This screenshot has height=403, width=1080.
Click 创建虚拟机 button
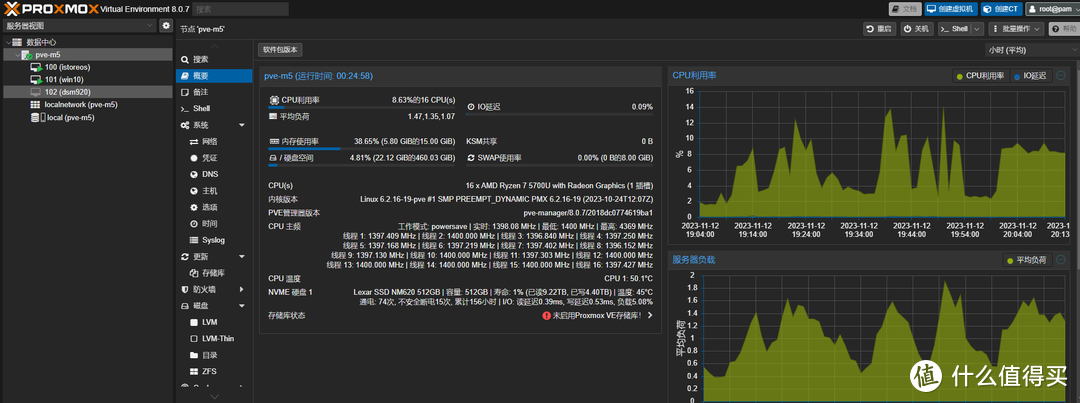coord(950,9)
